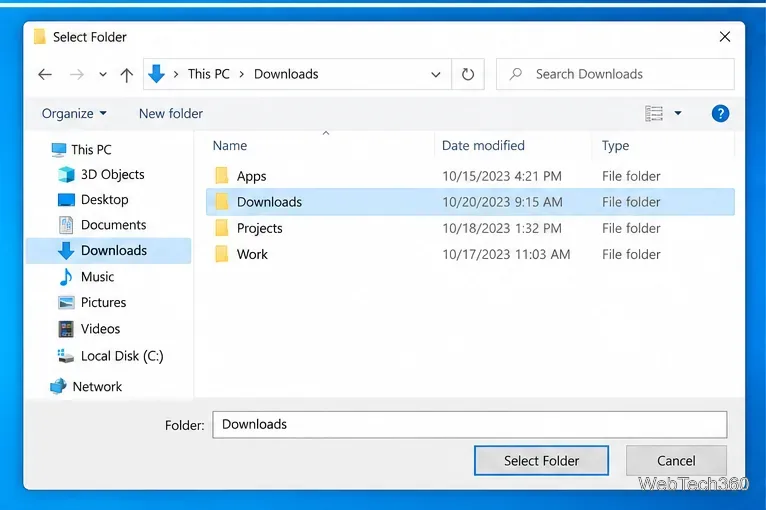The width and height of the screenshot is (766, 510).
Task: Open the Organize menu
Action: pos(74,113)
